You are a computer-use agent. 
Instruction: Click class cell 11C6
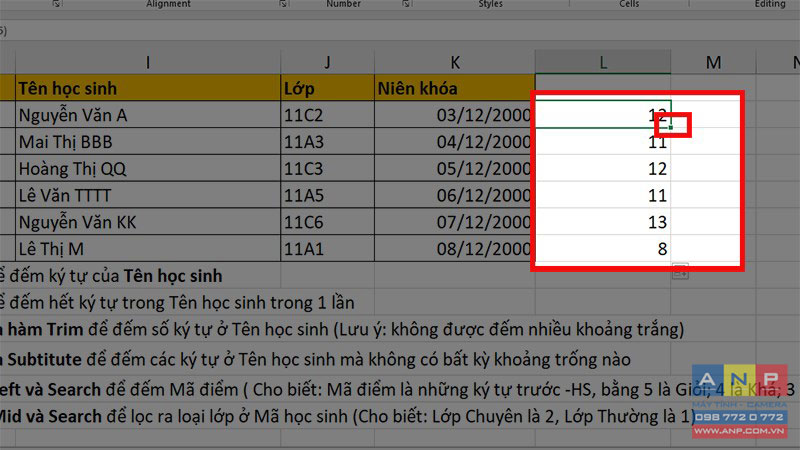pos(327,221)
